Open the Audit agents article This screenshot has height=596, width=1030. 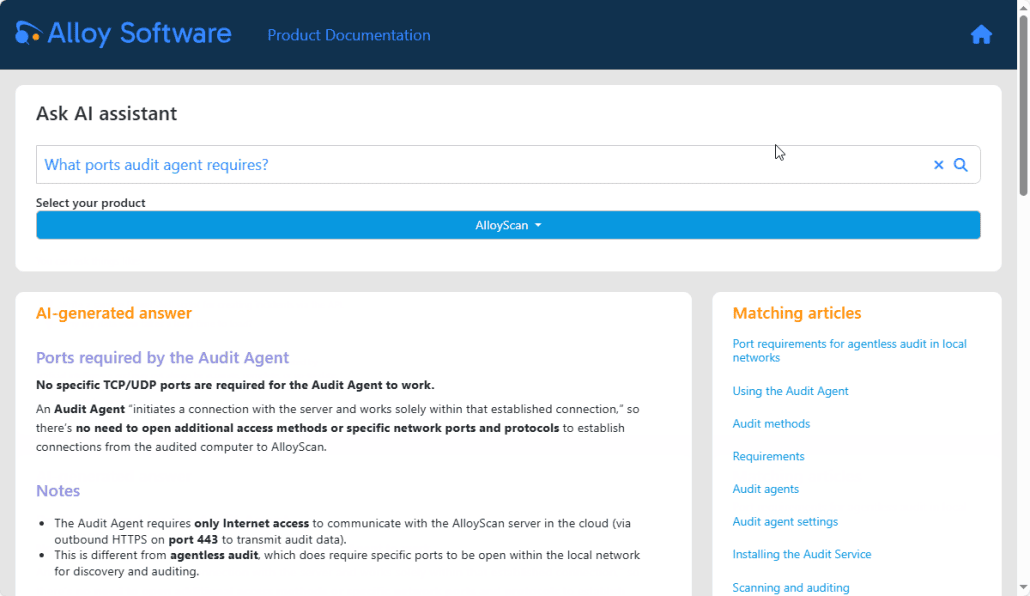pyautogui.click(x=765, y=489)
